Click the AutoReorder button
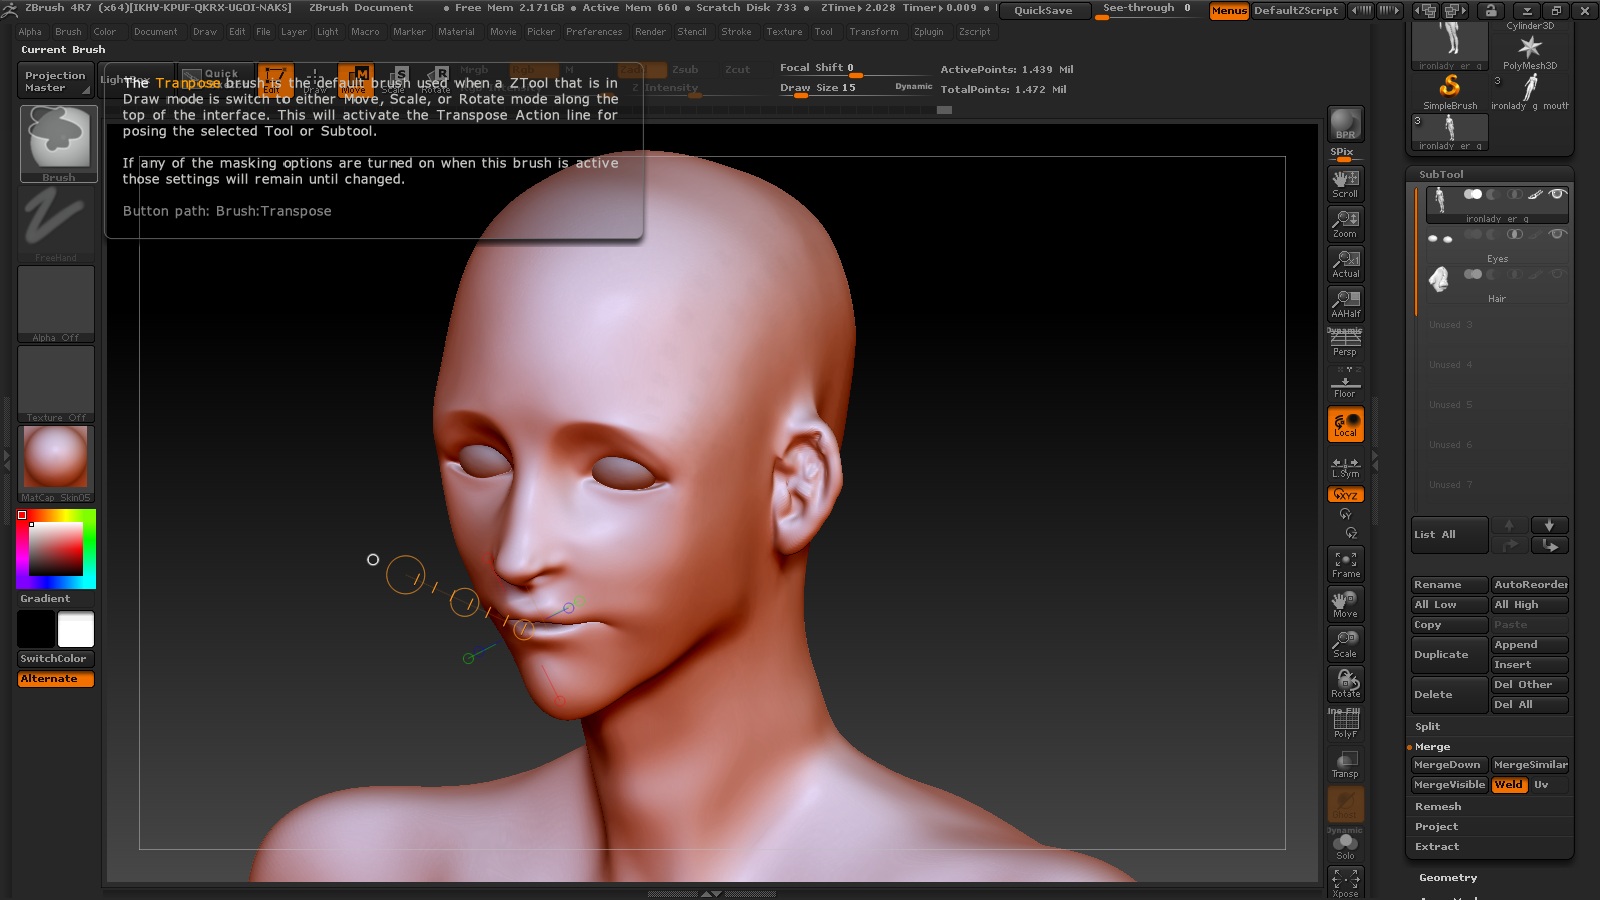Viewport: 1600px width, 900px height. point(1530,585)
